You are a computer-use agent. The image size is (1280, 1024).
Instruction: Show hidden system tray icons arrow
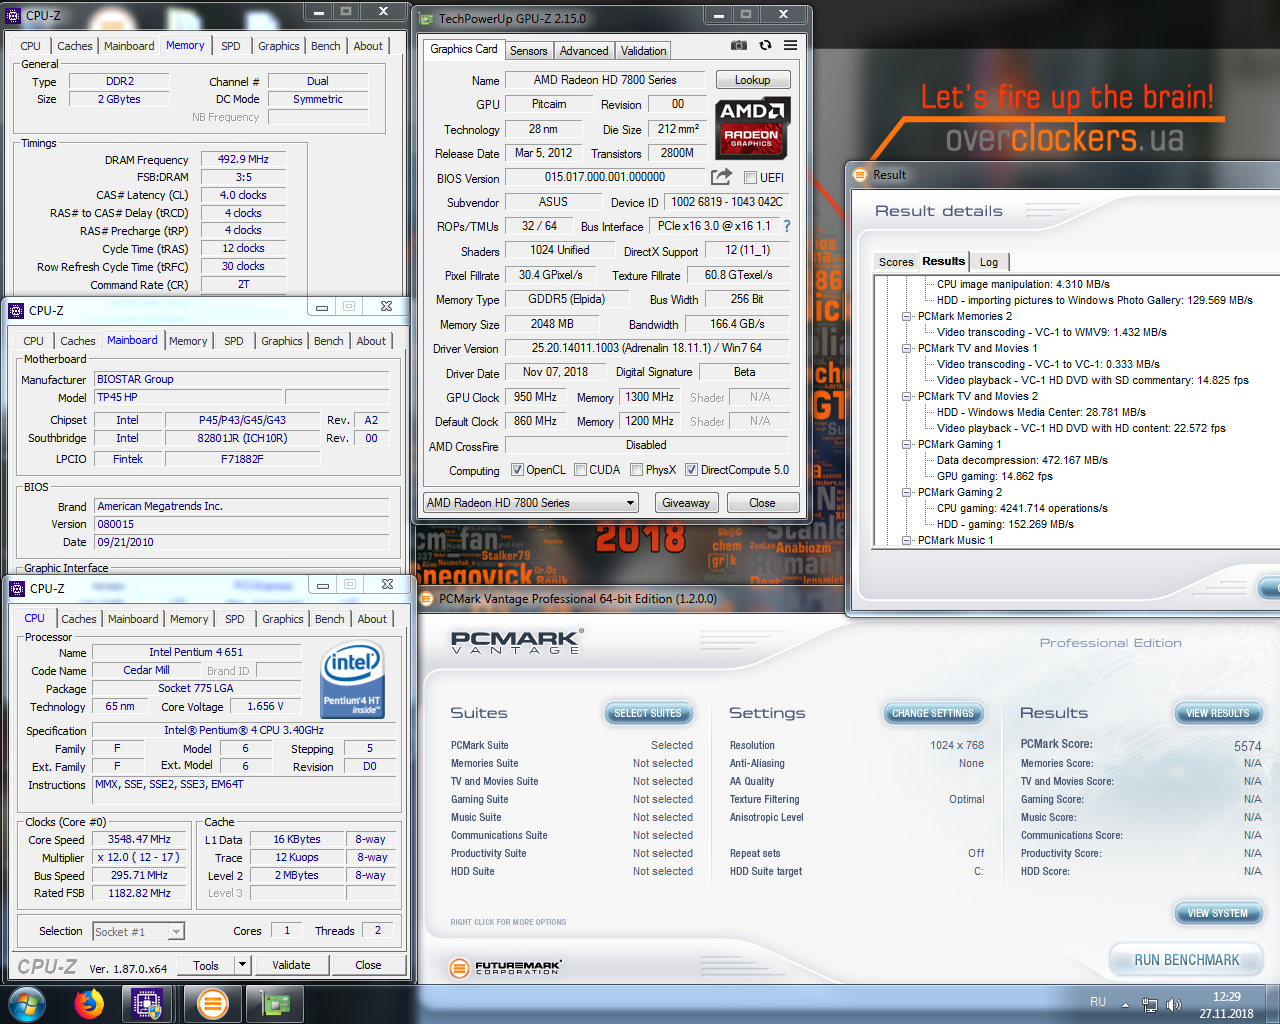[x=1125, y=1005]
